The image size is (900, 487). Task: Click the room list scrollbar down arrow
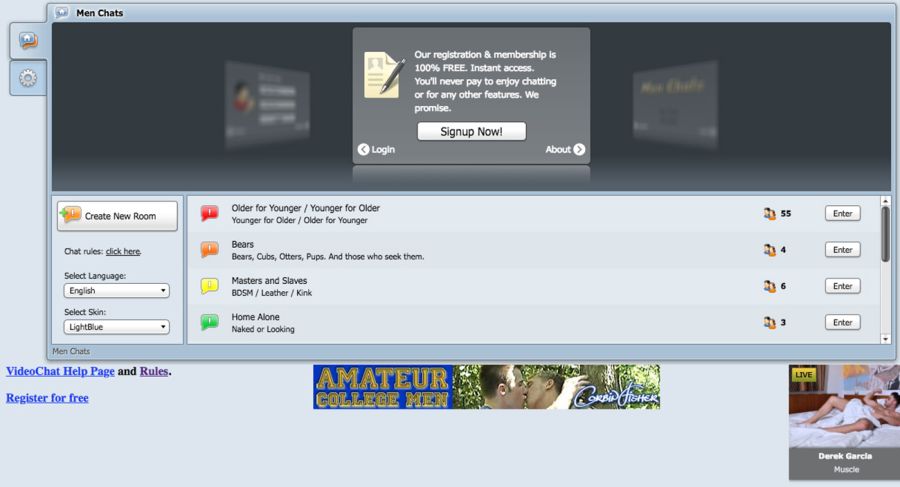[885, 339]
